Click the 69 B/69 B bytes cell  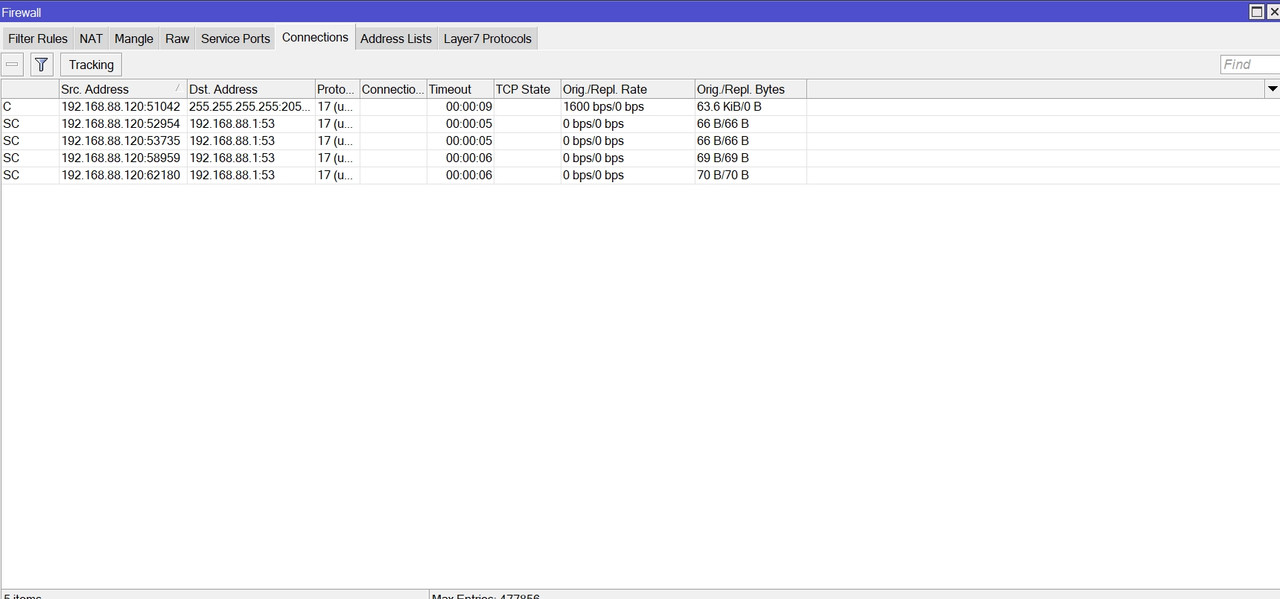tap(751, 158)
